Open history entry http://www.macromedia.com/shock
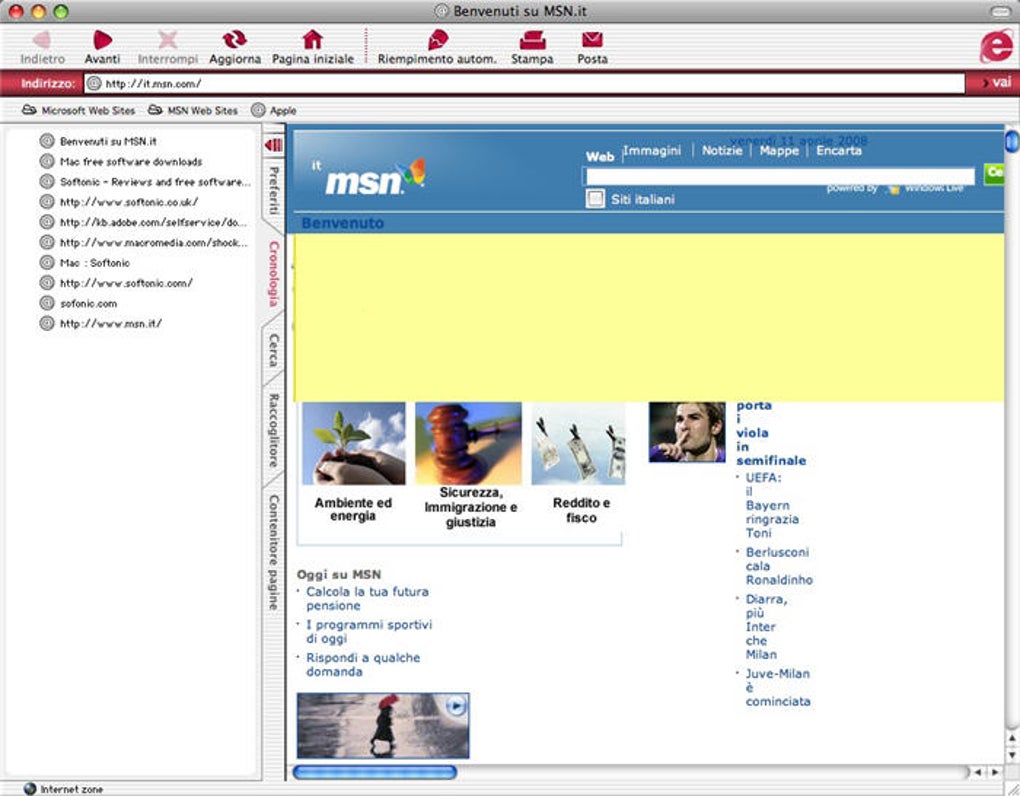Screen dimensions: 1020x796 154,242
